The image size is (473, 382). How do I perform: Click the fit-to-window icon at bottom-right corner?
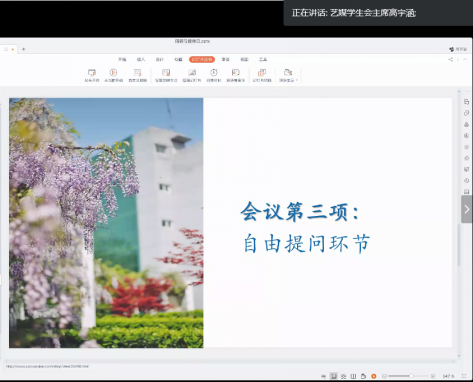[464, 376]
